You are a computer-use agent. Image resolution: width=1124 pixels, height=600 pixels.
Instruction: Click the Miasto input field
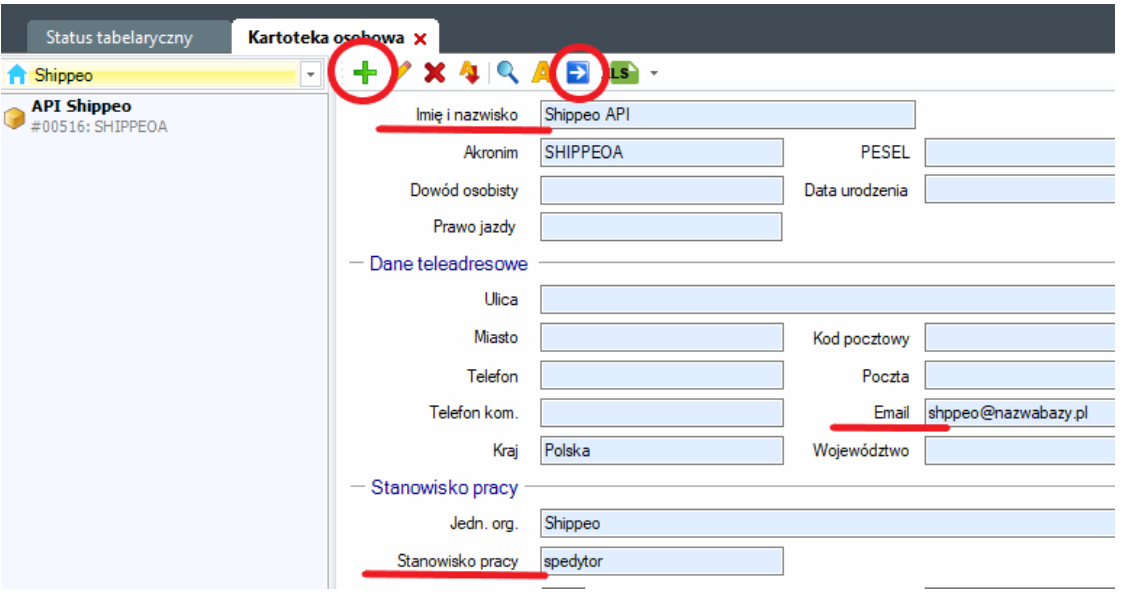662,338
